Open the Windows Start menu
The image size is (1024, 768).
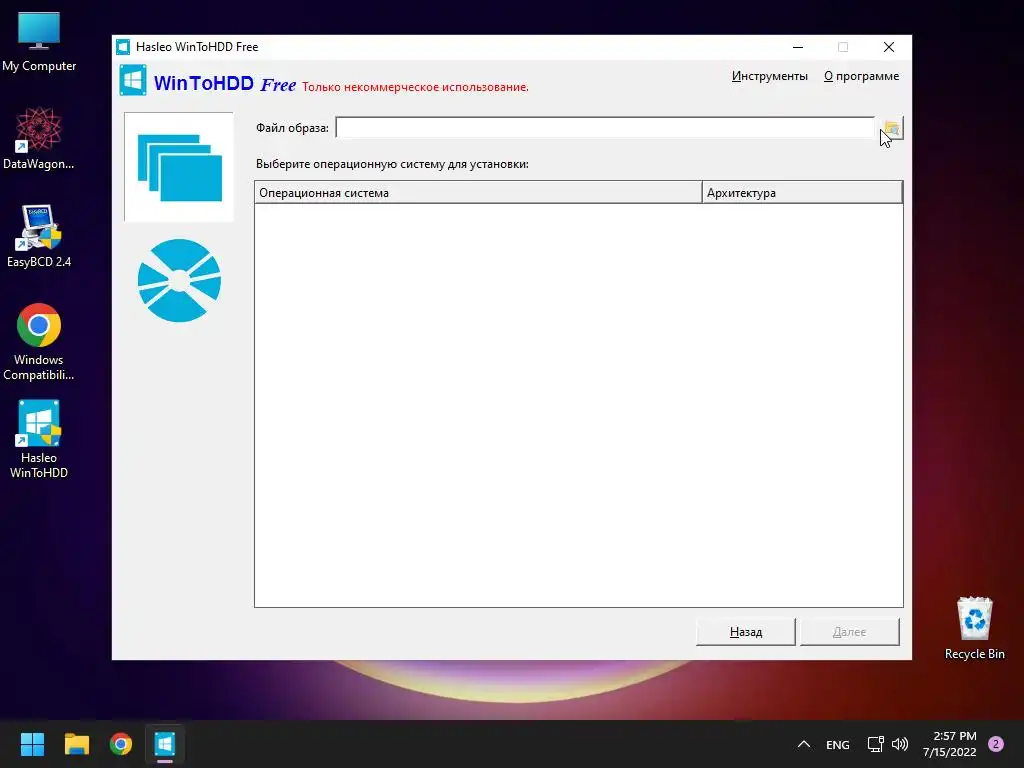click(32, 744)
